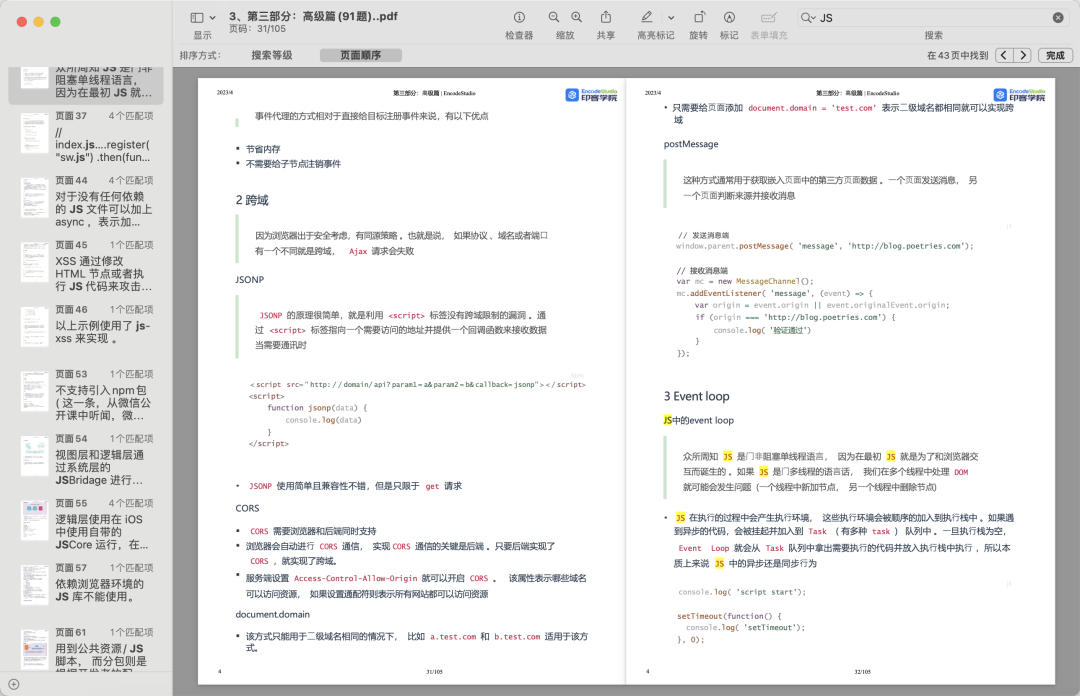This screenshot has height=696, width=1080.
Task: Open search result for 页面 46
Action: click(86, 325)
